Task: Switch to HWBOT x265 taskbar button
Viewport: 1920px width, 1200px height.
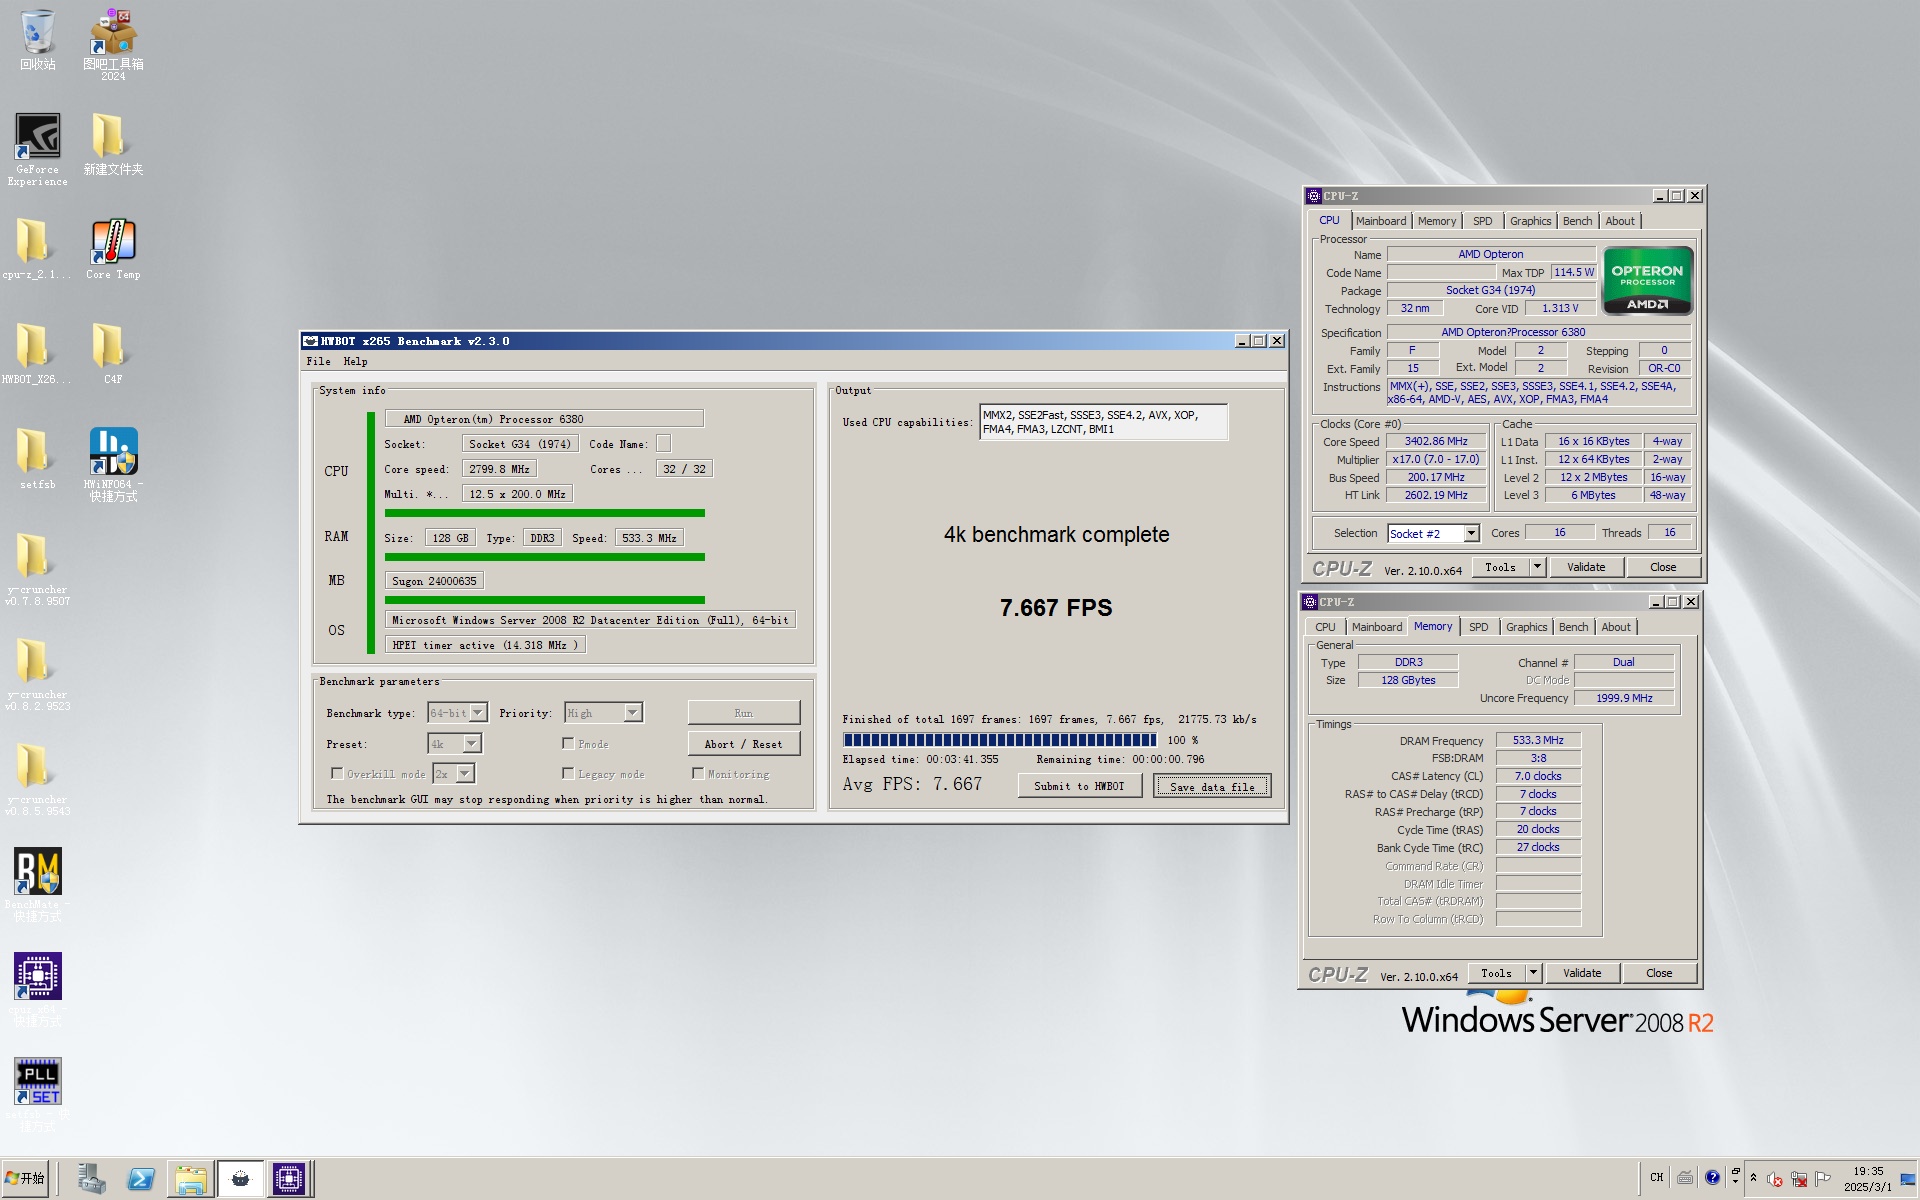Action: point(240,1179)
